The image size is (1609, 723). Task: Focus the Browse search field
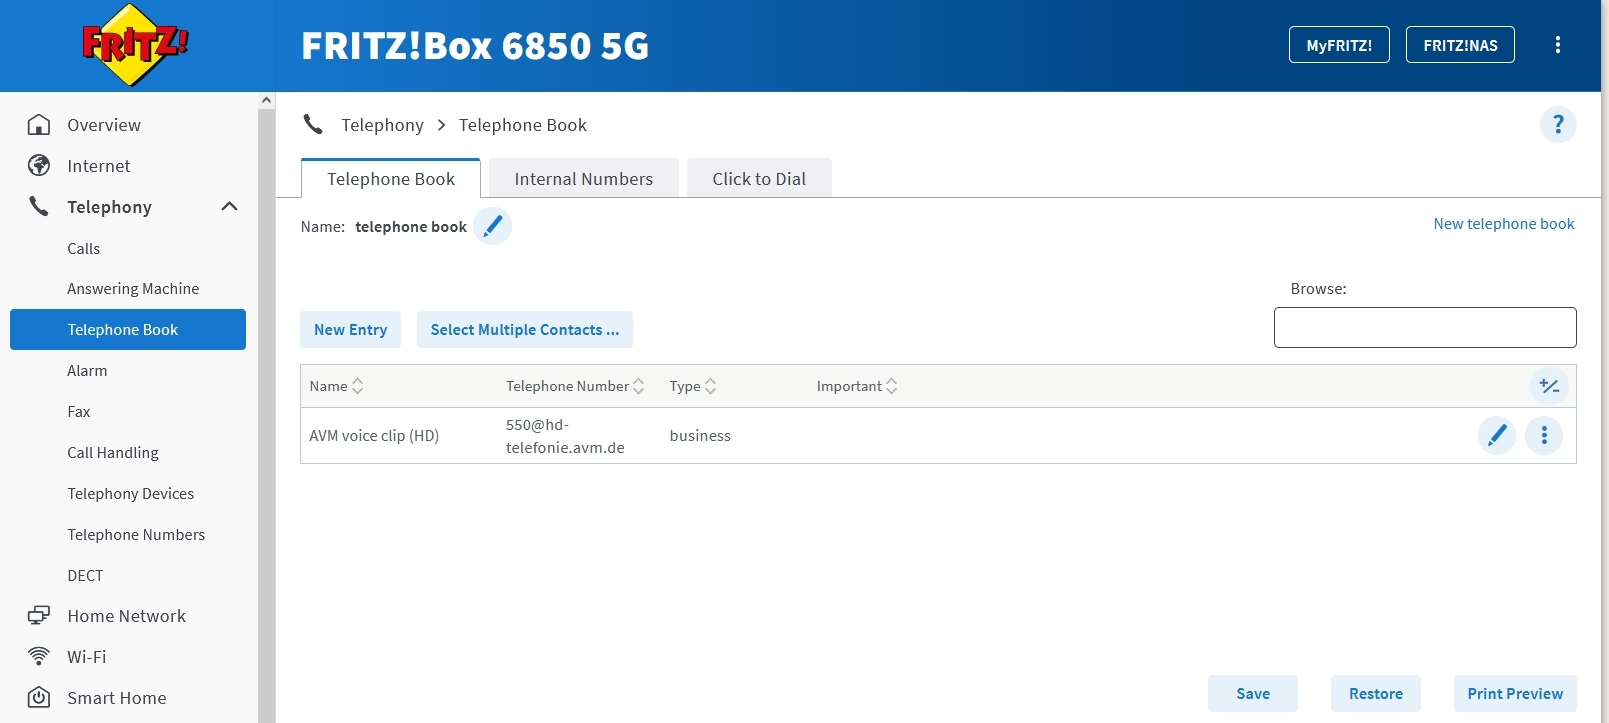coord(1425,327)
